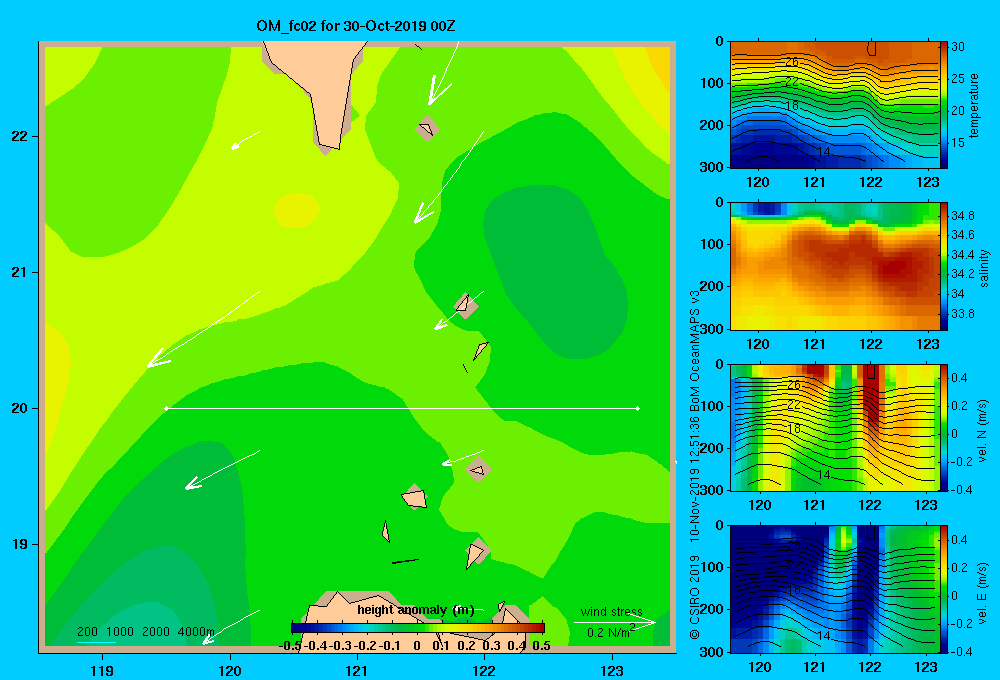1000x680 pixels.
Task: Click latitude label 21 on main map
Action: tap(20, 272)
